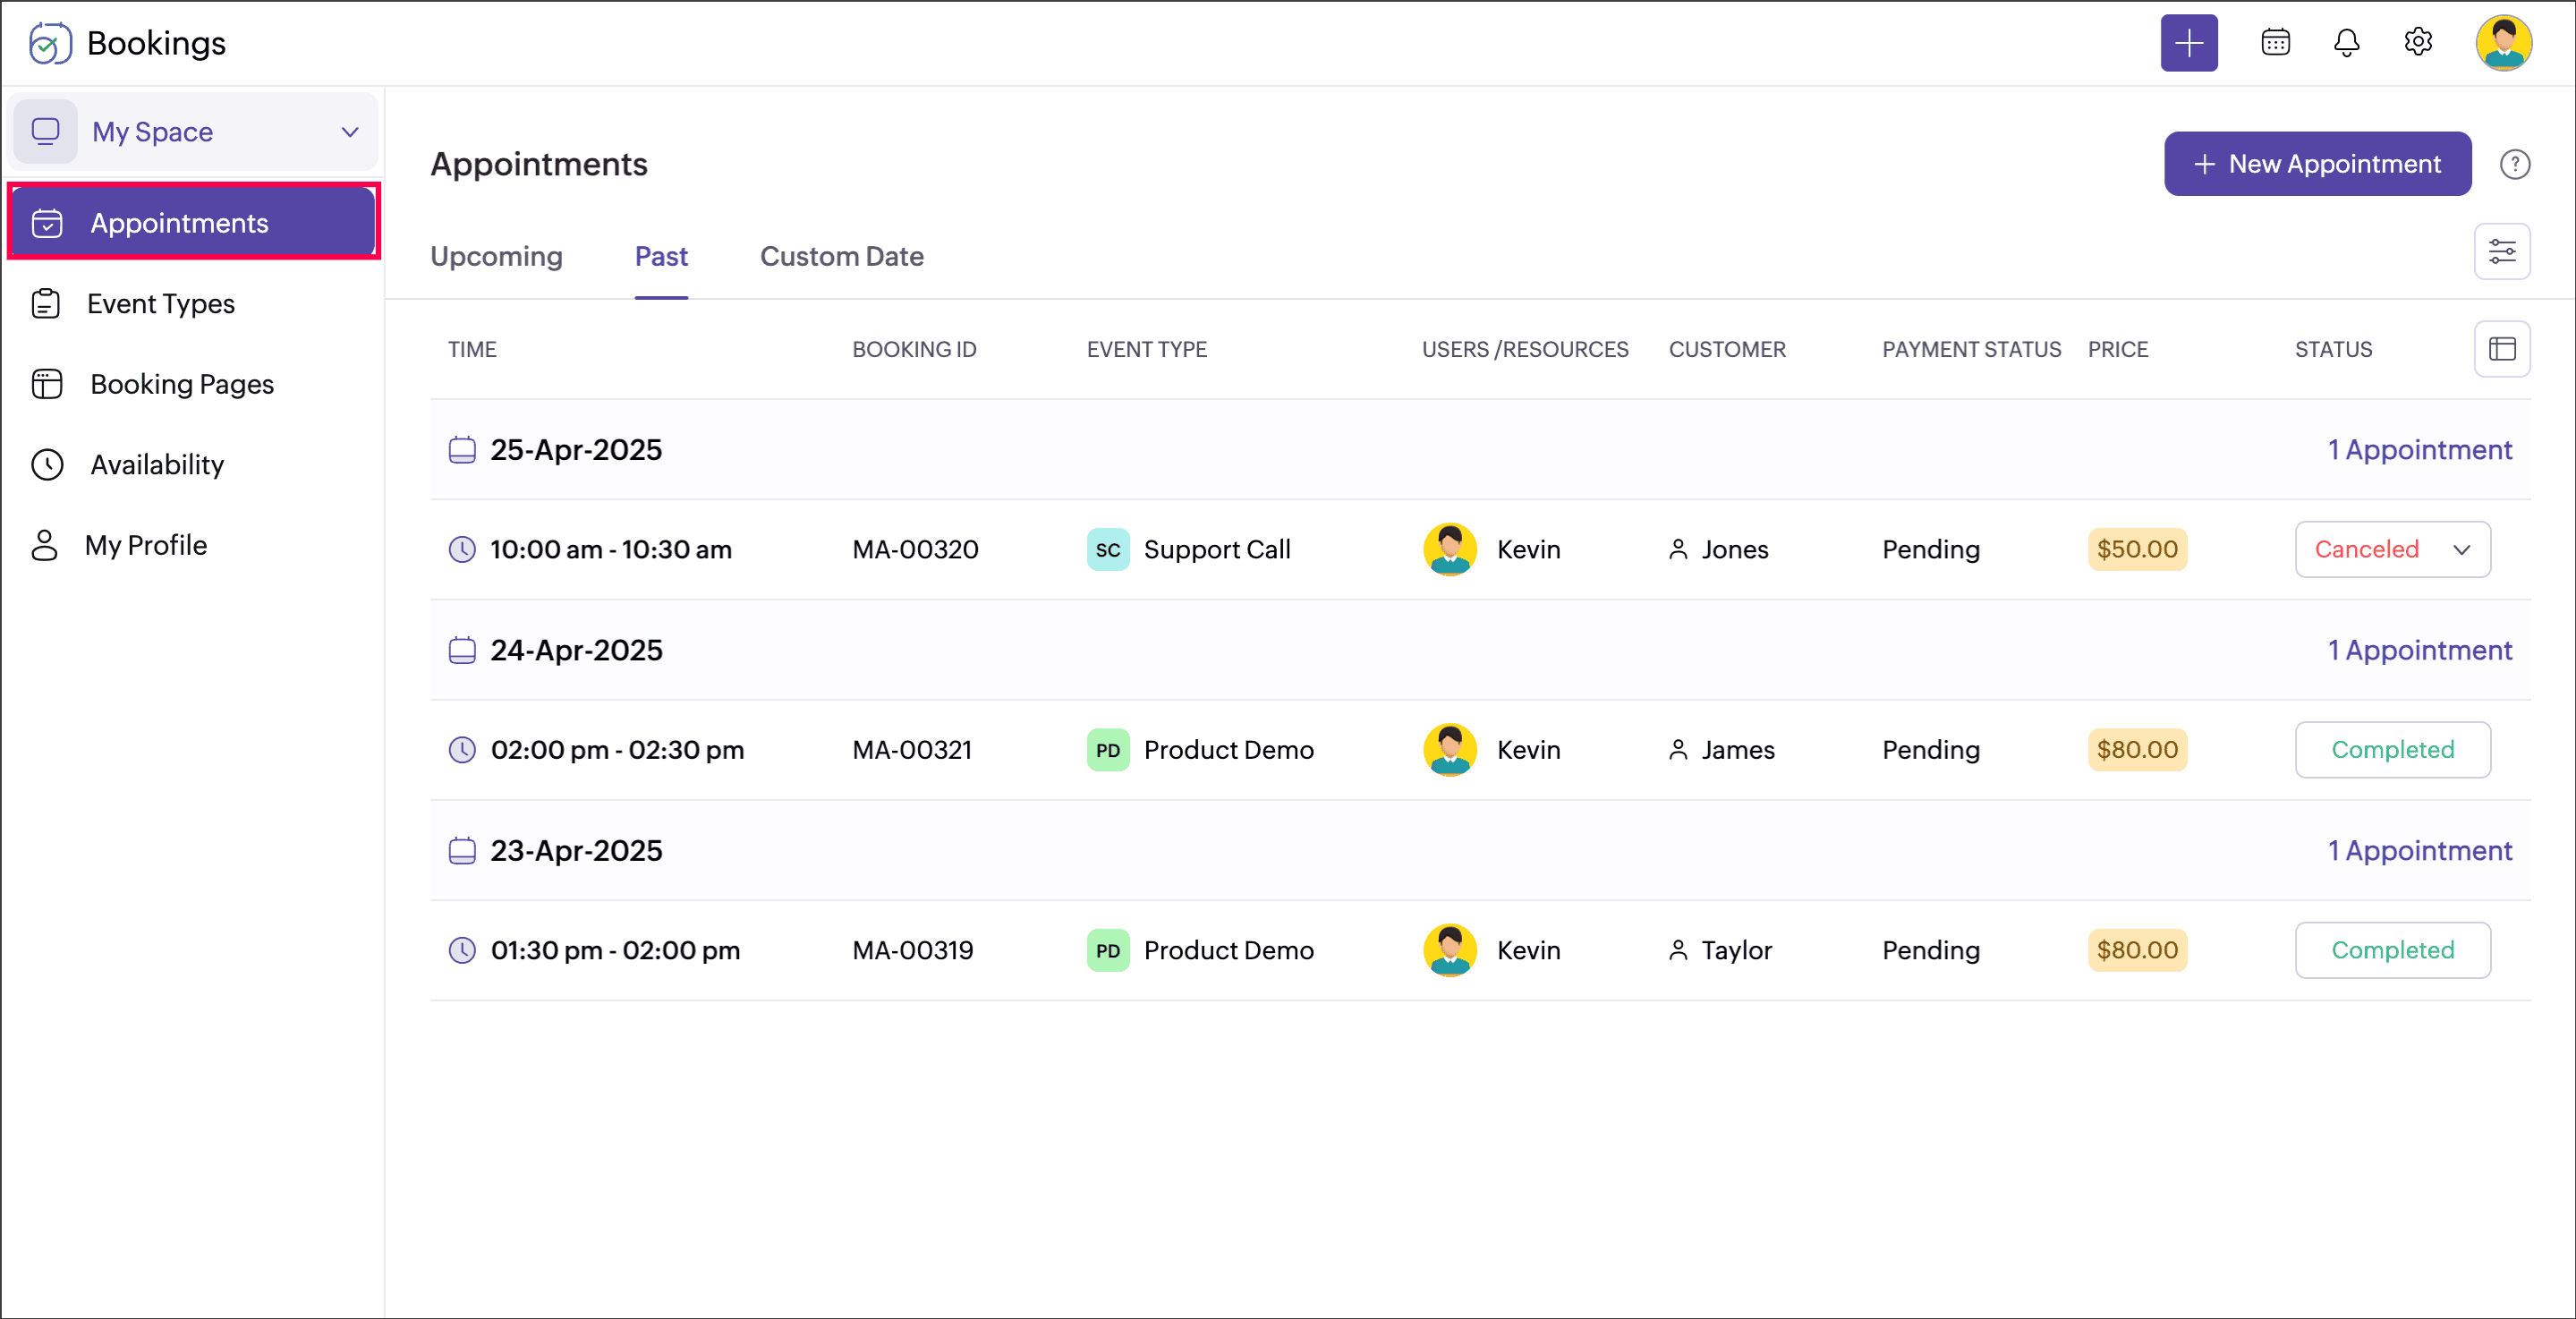Click the purple plus quick-add icon
This screenshot has height=1319, width=2576.
click(2188, 43)
